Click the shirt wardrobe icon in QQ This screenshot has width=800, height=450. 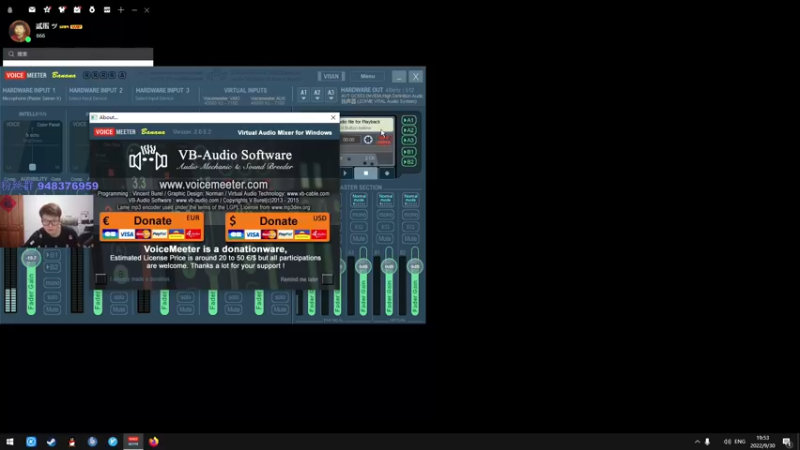click(x=62, y=10)
